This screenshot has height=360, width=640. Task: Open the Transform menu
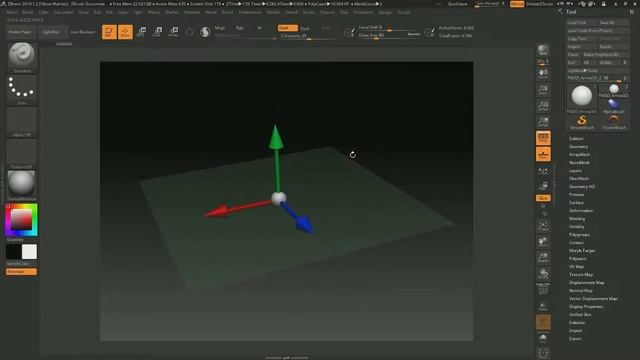click(363, 12)
